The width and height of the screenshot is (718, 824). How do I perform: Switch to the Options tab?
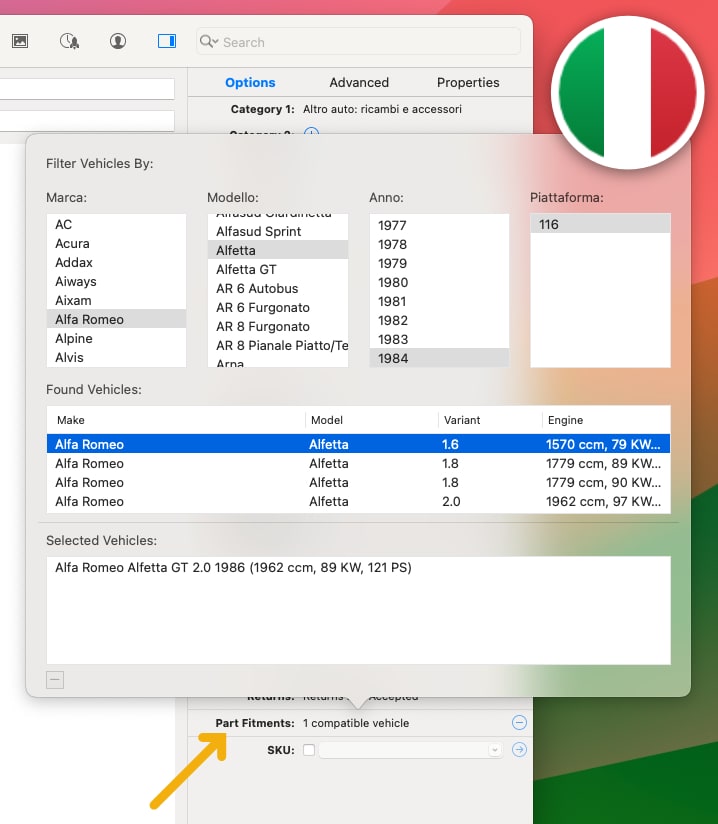pos(250,83)
